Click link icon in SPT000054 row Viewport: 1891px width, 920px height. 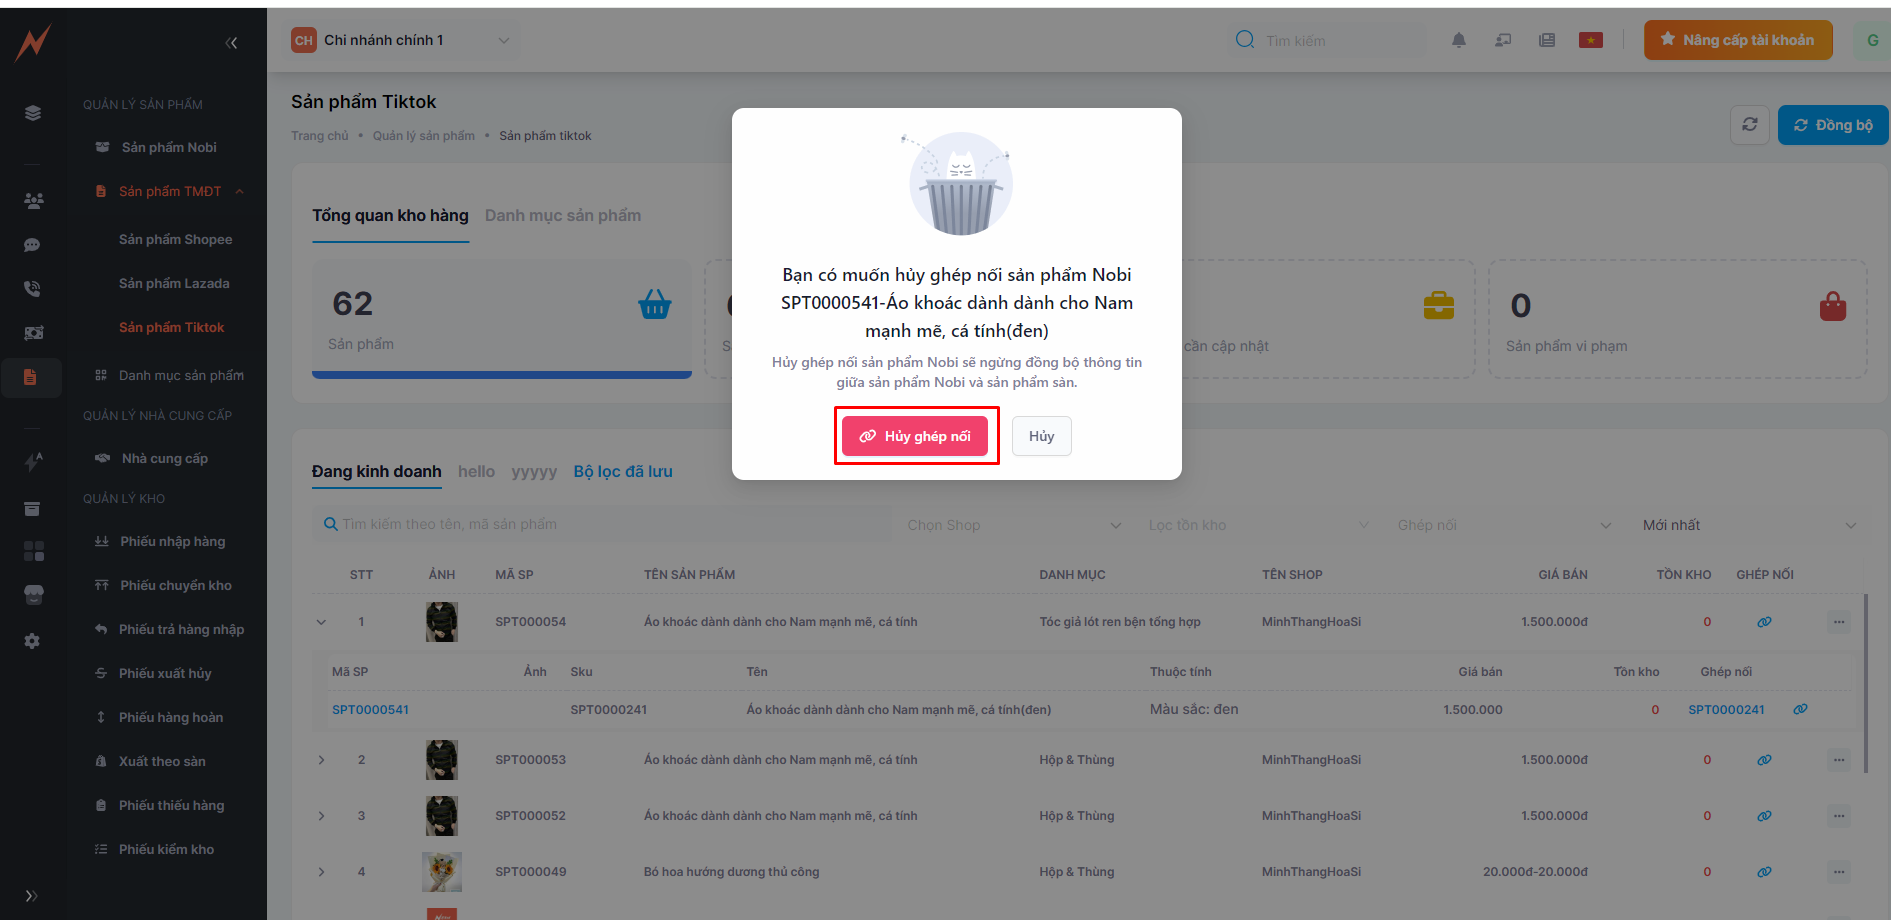(x=1764, y=622)
